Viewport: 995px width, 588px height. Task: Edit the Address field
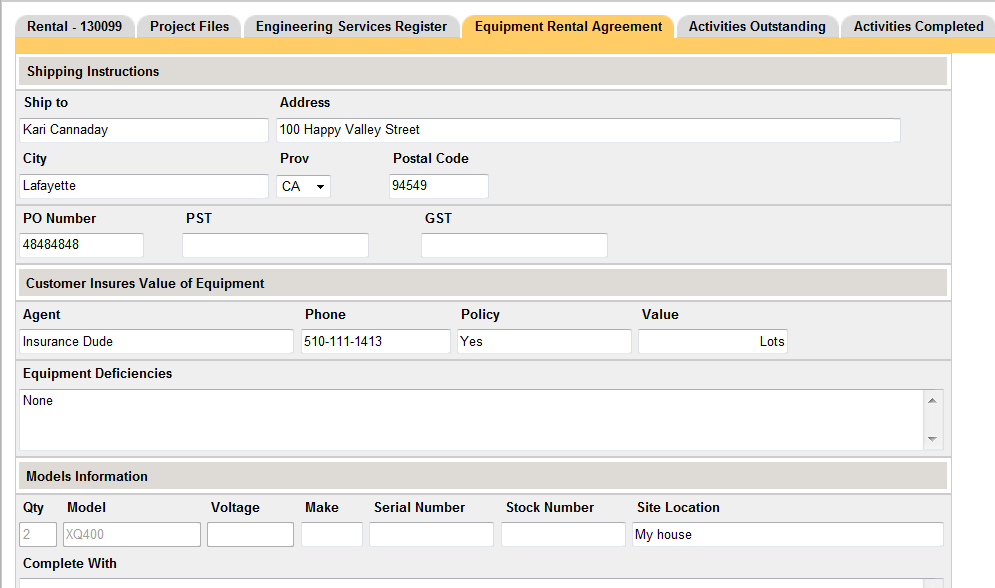coord(588,130)
